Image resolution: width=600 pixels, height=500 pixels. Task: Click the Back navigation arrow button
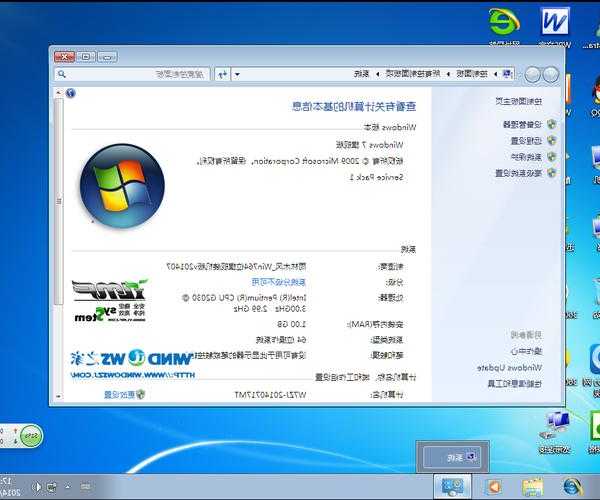pos(549,74)
